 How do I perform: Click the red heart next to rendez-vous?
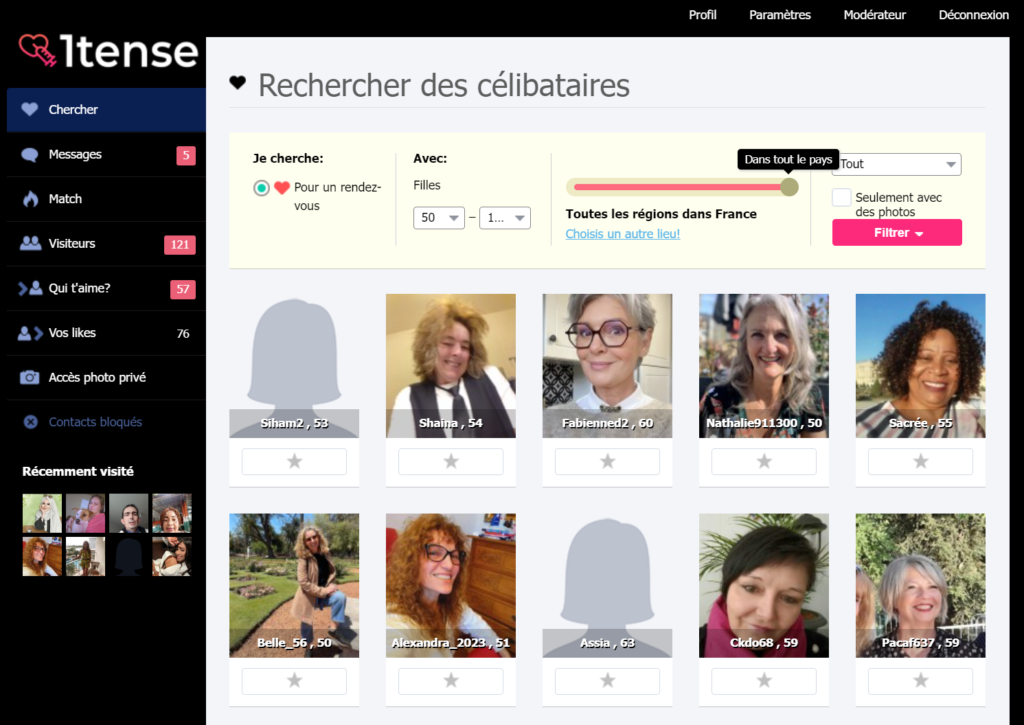point(281,188)
